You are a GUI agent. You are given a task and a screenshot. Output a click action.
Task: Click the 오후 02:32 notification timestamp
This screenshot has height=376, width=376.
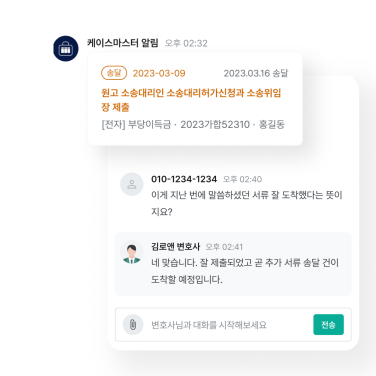tap(186, 43)
